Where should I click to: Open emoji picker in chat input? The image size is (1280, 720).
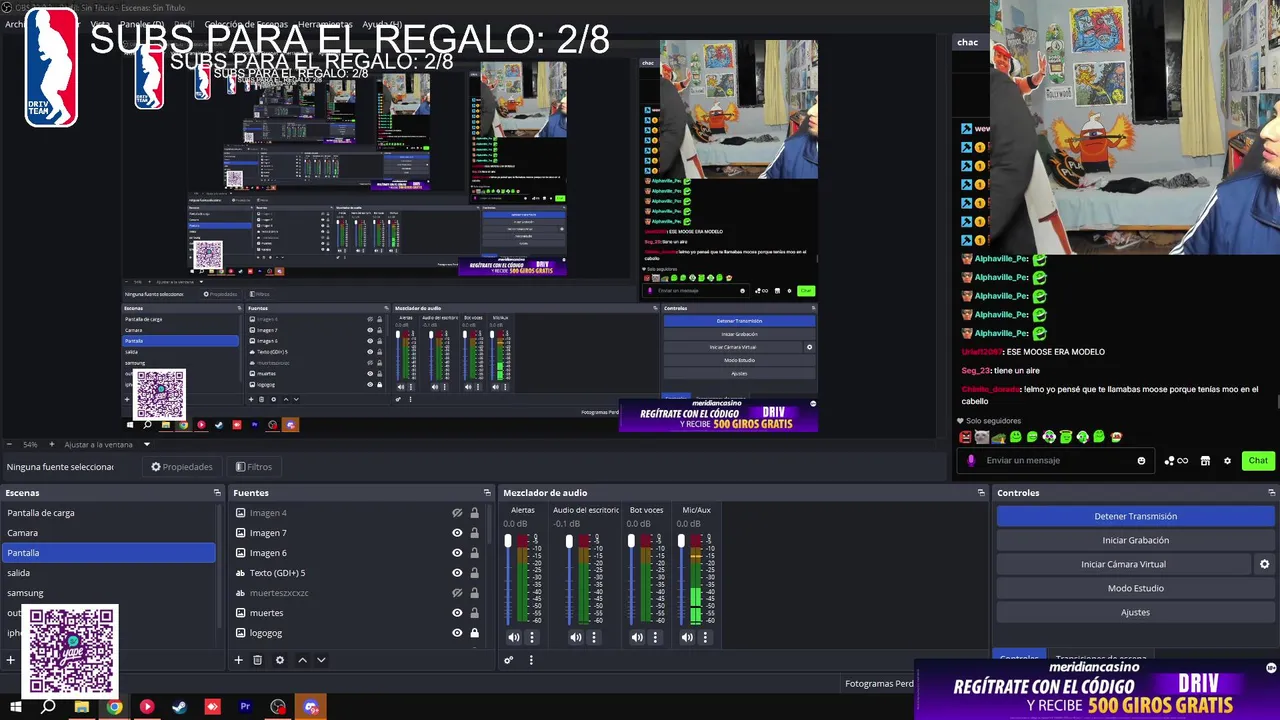pyautogui.click(x=1141, y=461)
